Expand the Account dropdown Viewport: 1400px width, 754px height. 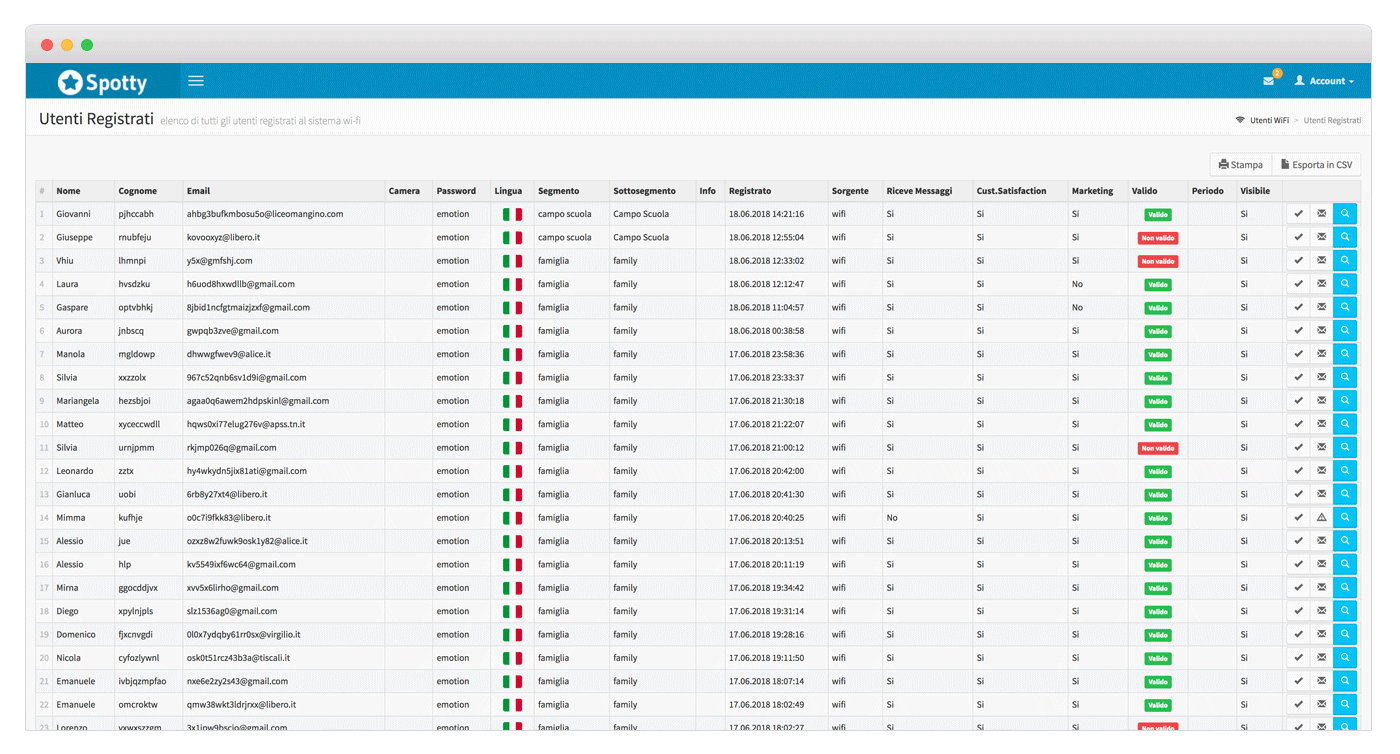1325,81
